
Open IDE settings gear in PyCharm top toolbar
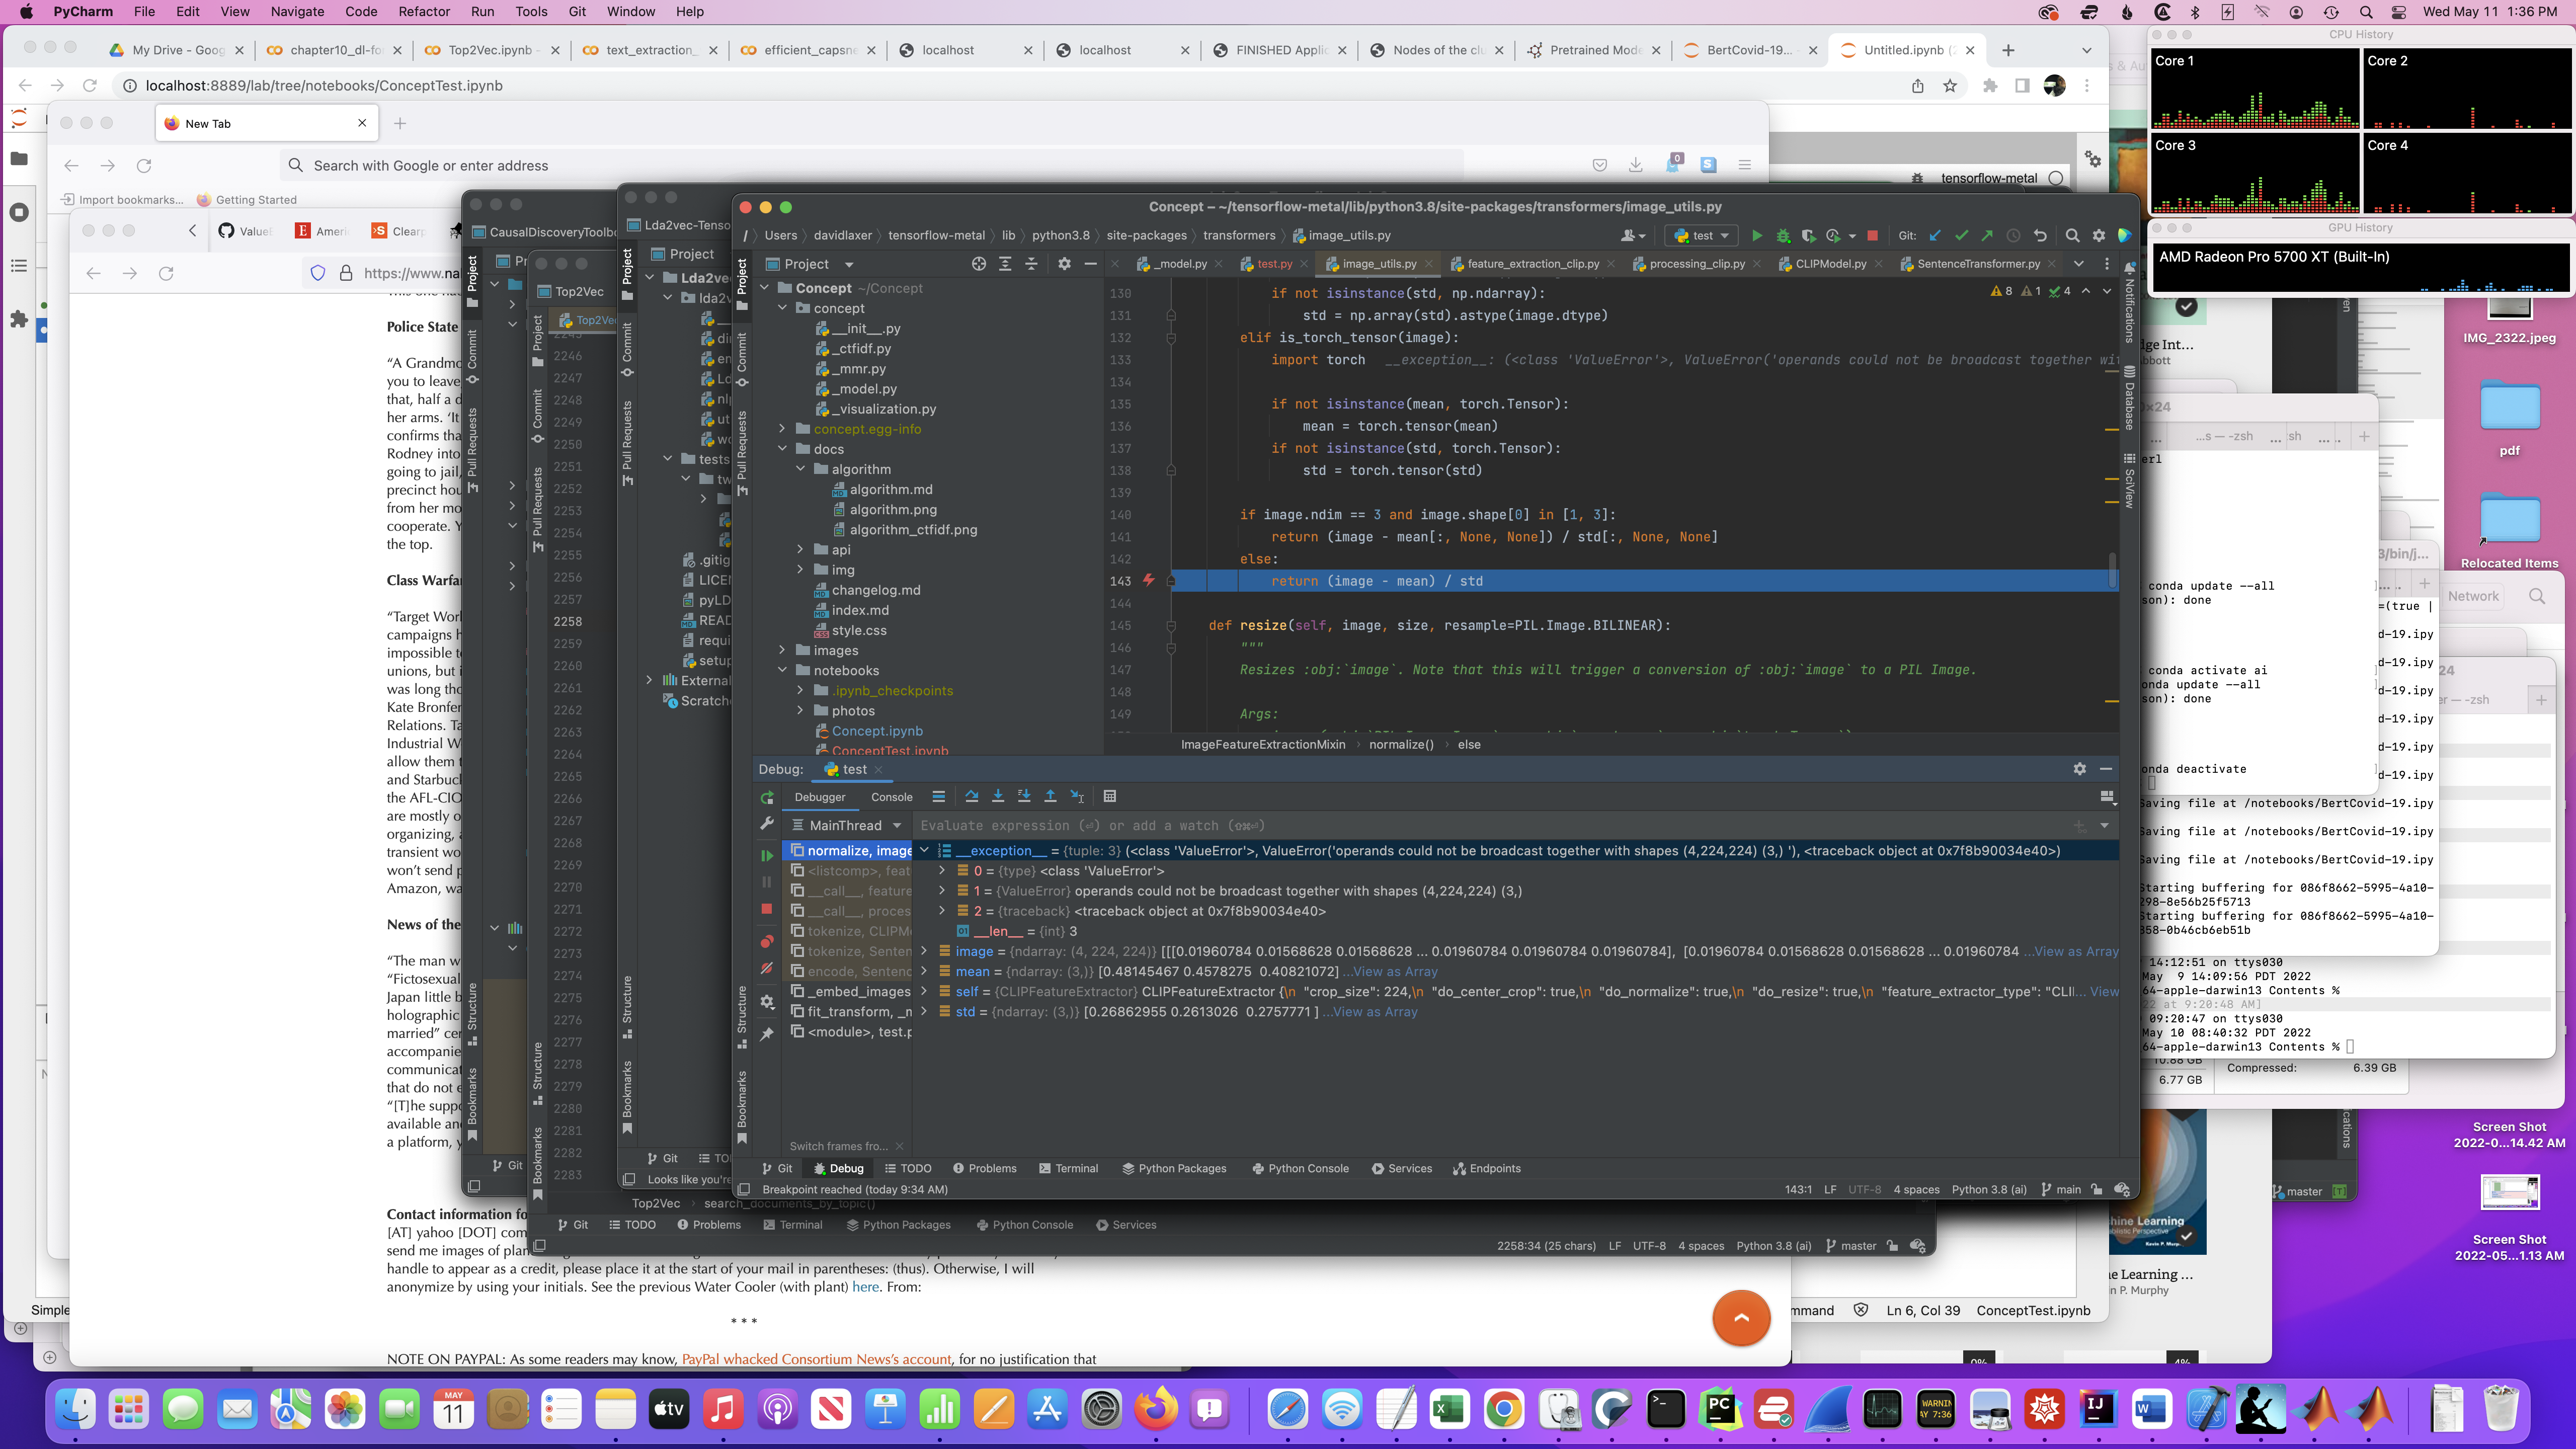[2099, 236]
